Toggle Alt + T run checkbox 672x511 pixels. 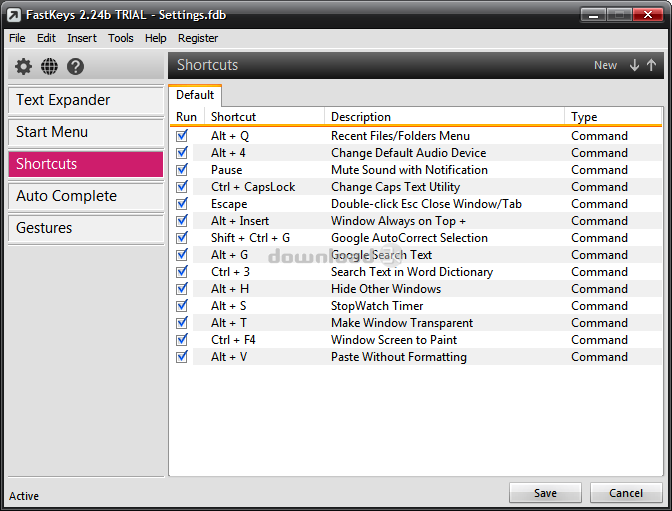click(182, 323)
